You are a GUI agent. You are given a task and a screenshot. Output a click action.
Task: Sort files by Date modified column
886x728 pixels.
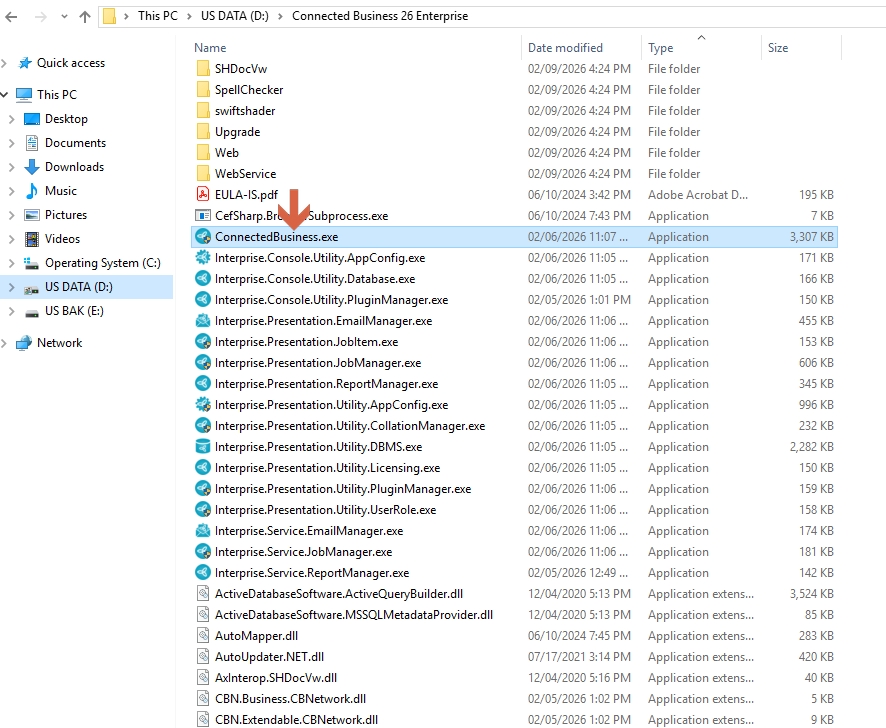(x=565, y=48)
